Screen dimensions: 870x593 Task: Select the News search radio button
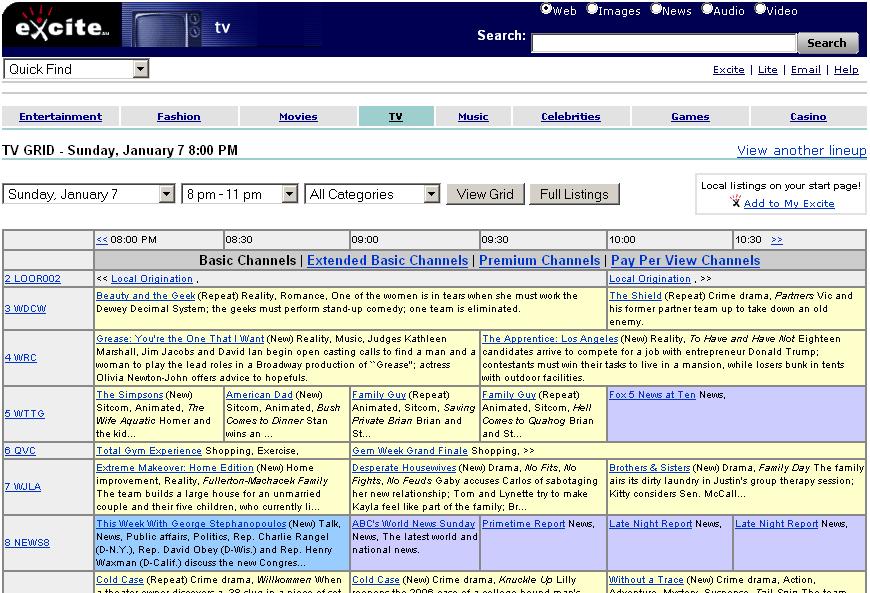[656, 9]
